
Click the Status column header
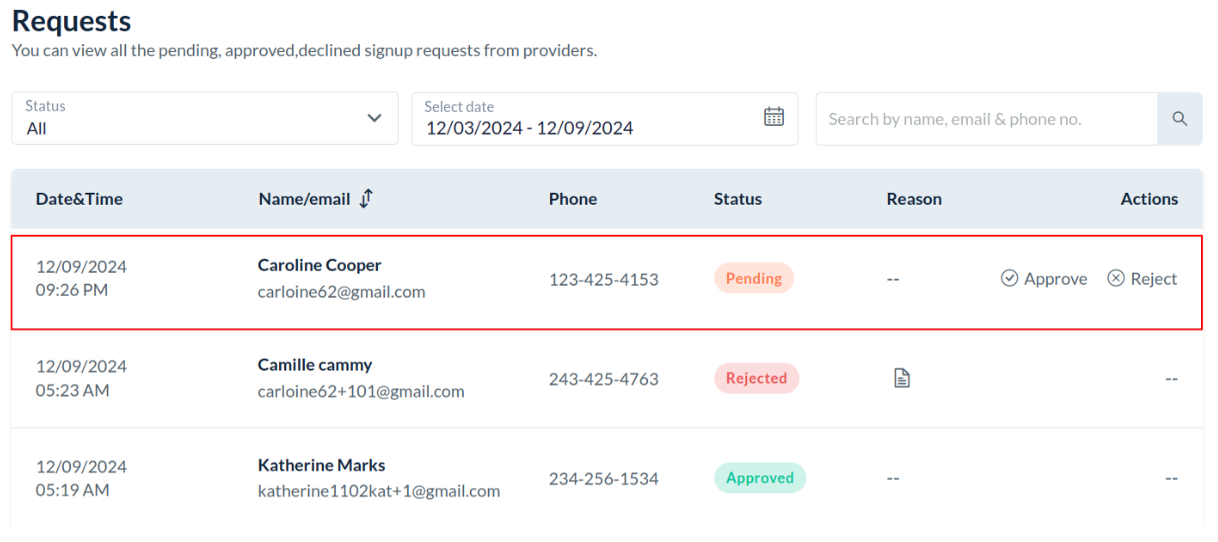(x=738, y=199)
